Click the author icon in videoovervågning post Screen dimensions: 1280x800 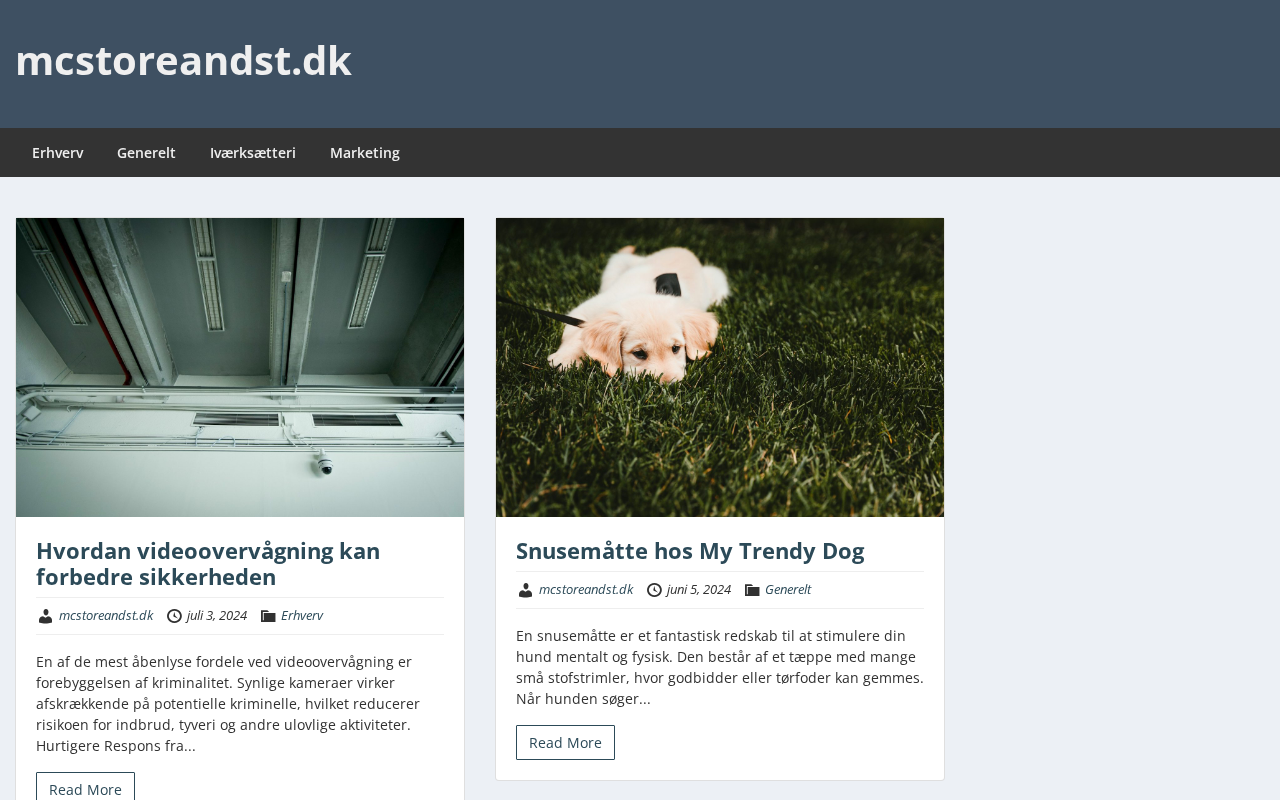[45, 616]
